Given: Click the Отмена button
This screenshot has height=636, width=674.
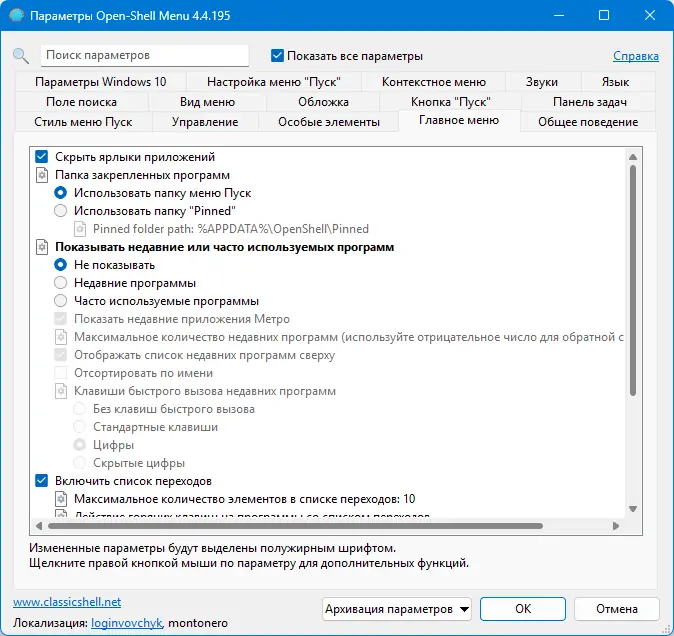Looking at the screenshot, I should point(616,609).
